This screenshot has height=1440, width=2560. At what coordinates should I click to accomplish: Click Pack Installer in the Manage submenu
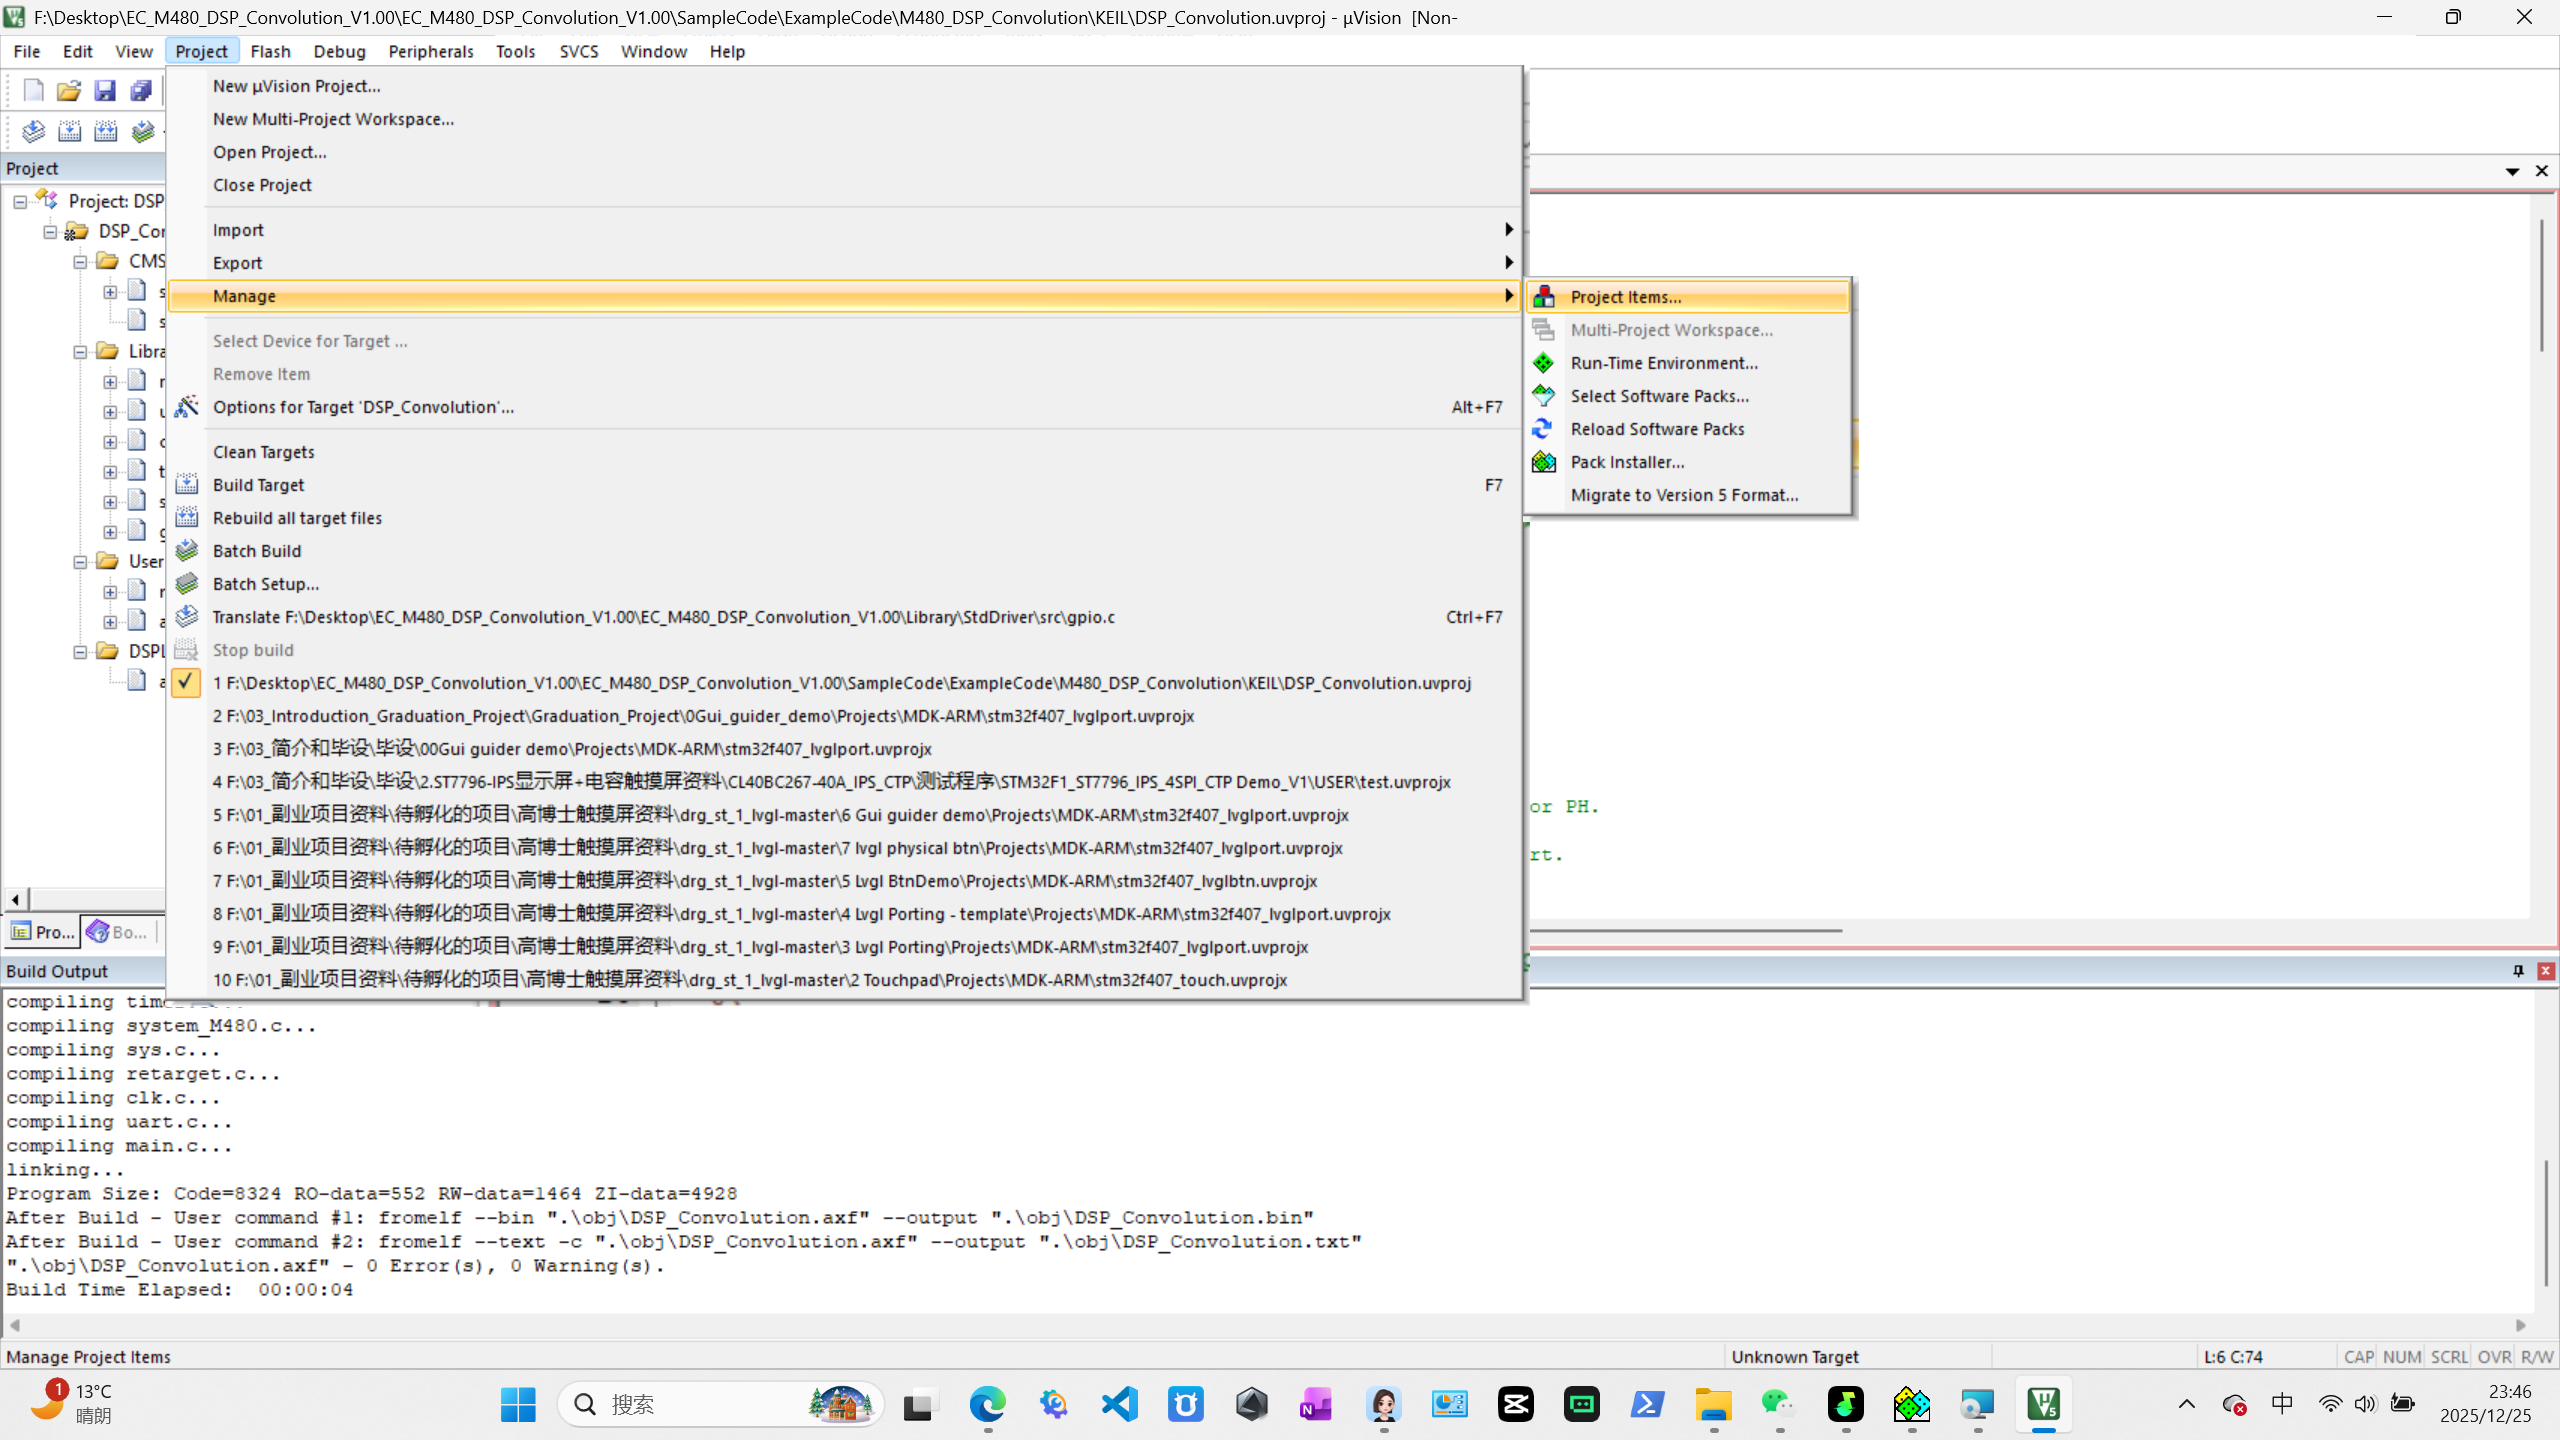point(1627,462)
